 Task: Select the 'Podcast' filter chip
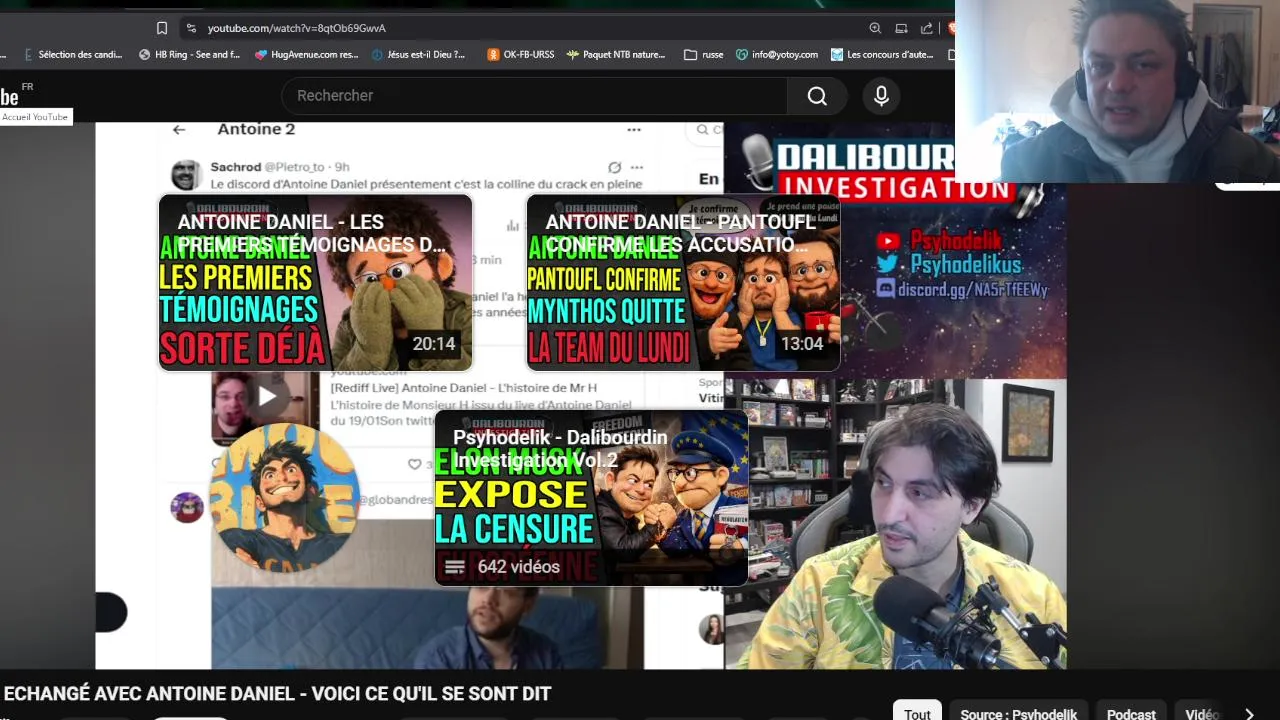[x=1131, y=713]
